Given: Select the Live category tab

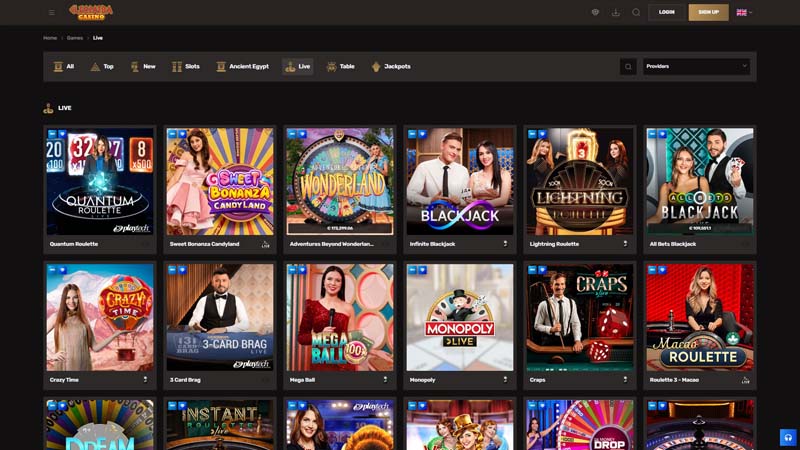Looking at the screenshot, I should (297, 66).
